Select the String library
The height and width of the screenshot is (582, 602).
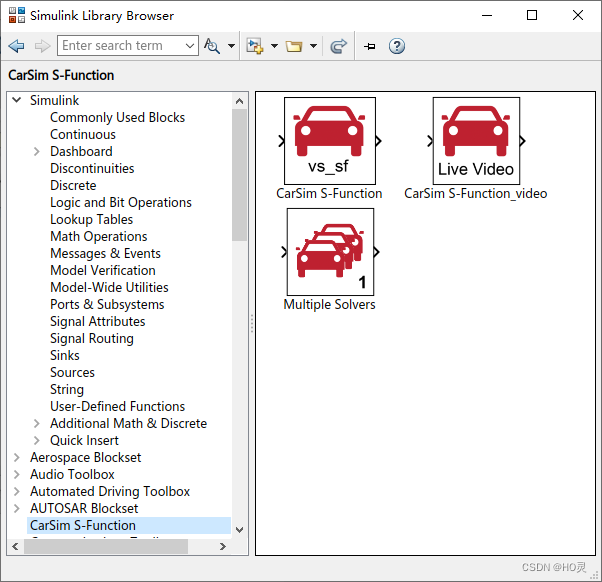[67, 389]
